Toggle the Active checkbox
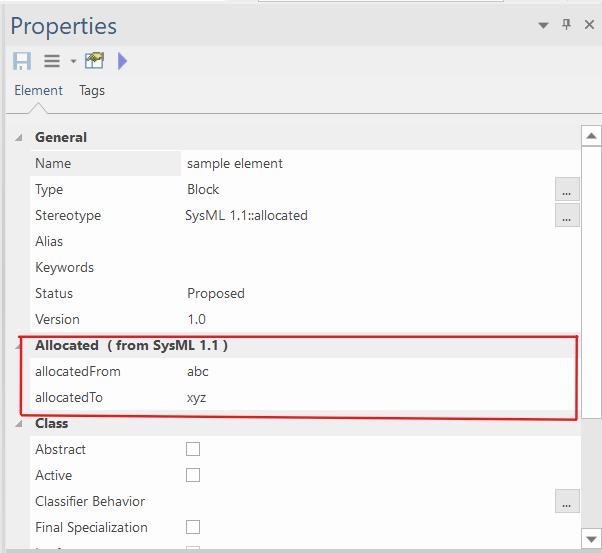Image resolution: width=602 pixels, height=553 pixels. 193,475
